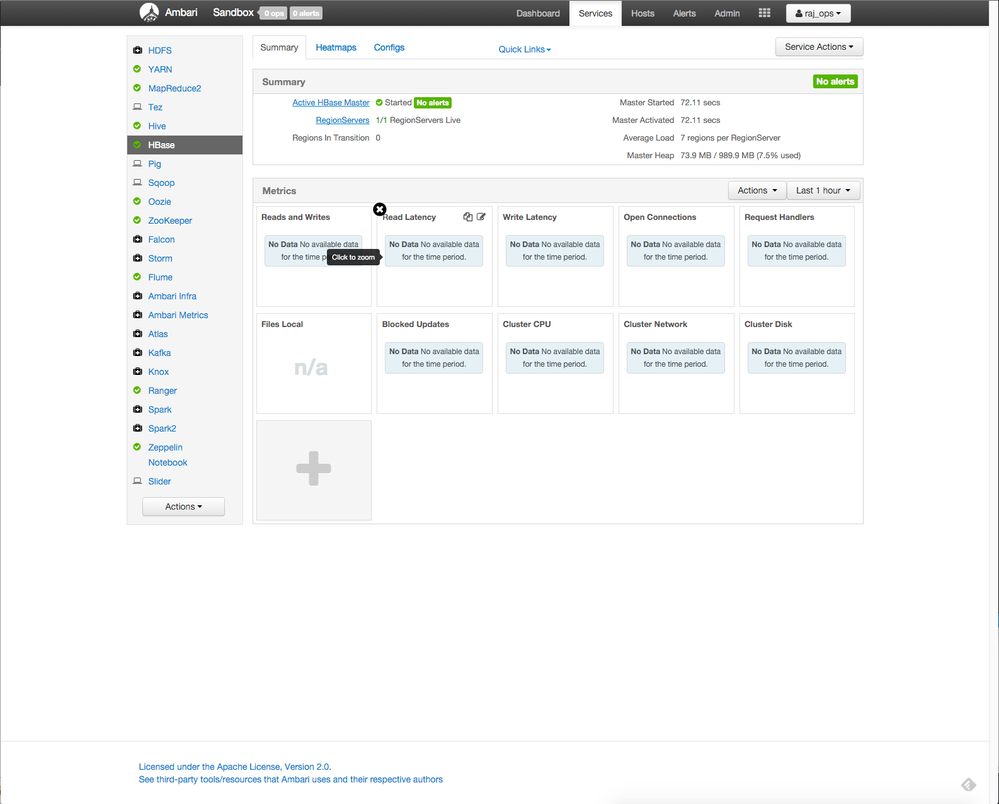Screen dimensions: 999x804
Task: Click the maintenance icon next to Knox
Action: 137,371
